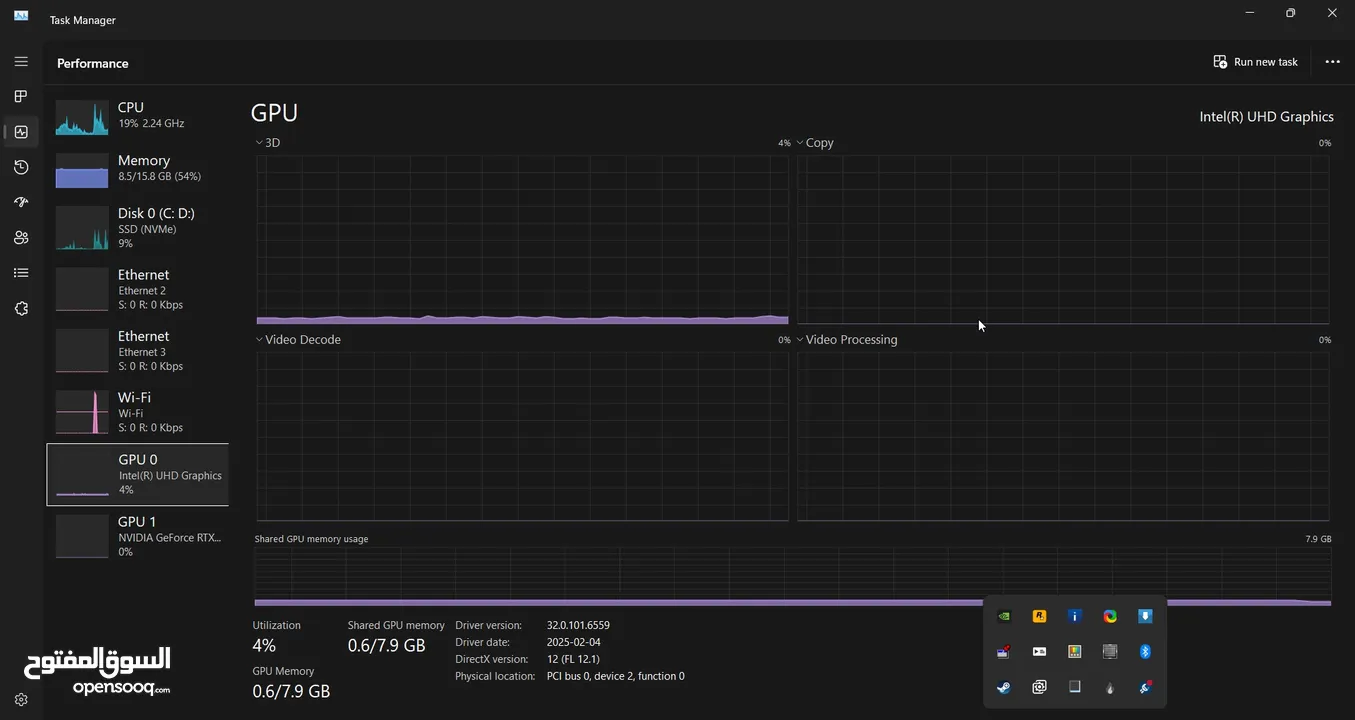
Task: Select the Wi-Fi performance item
Action: click(138, 412)
